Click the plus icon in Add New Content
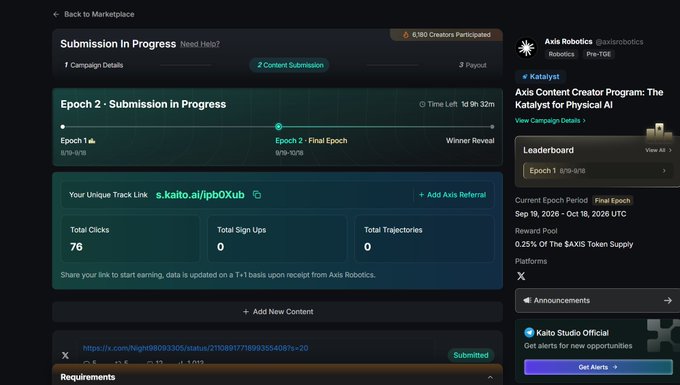This screenshot has width=680, height=385. click(245, 311)
